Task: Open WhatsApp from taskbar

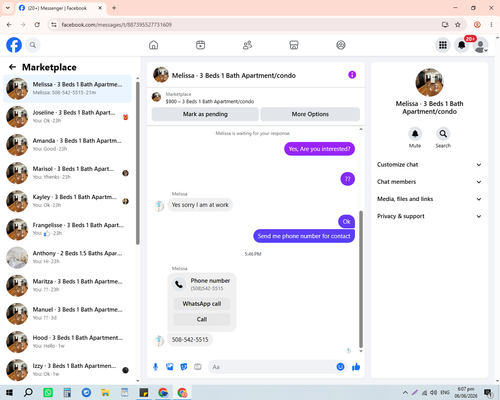Action: click(48, 392)
